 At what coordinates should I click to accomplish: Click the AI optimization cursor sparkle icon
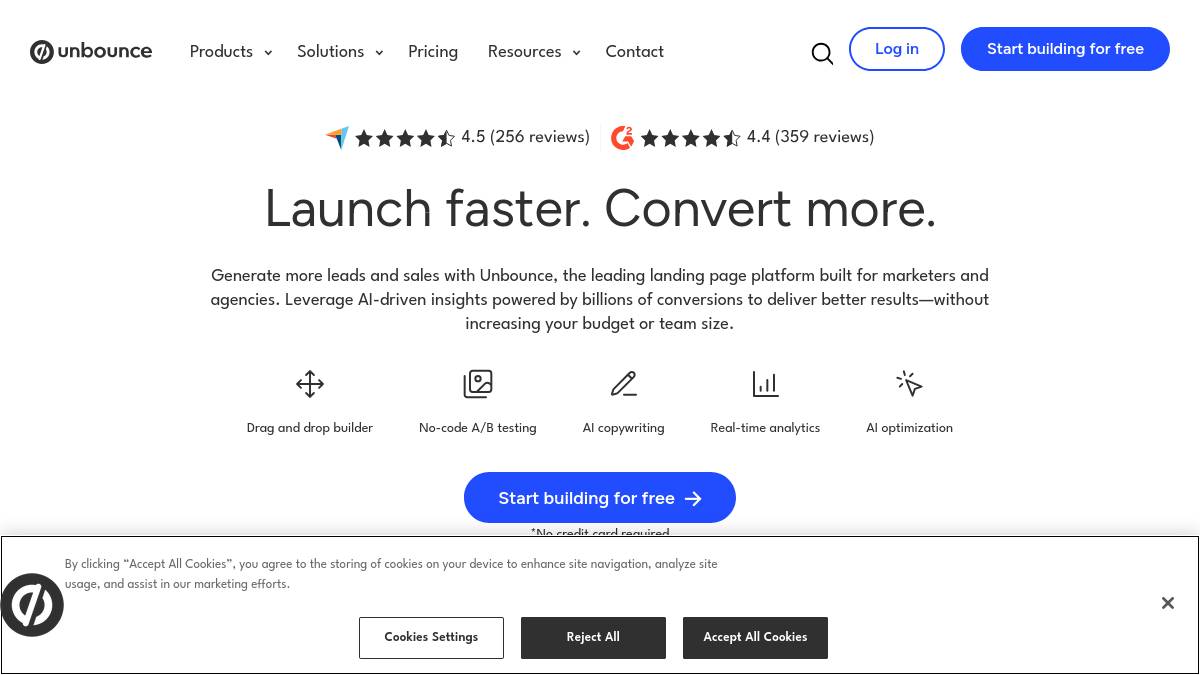pyautogui.click(x=909, y=384)
